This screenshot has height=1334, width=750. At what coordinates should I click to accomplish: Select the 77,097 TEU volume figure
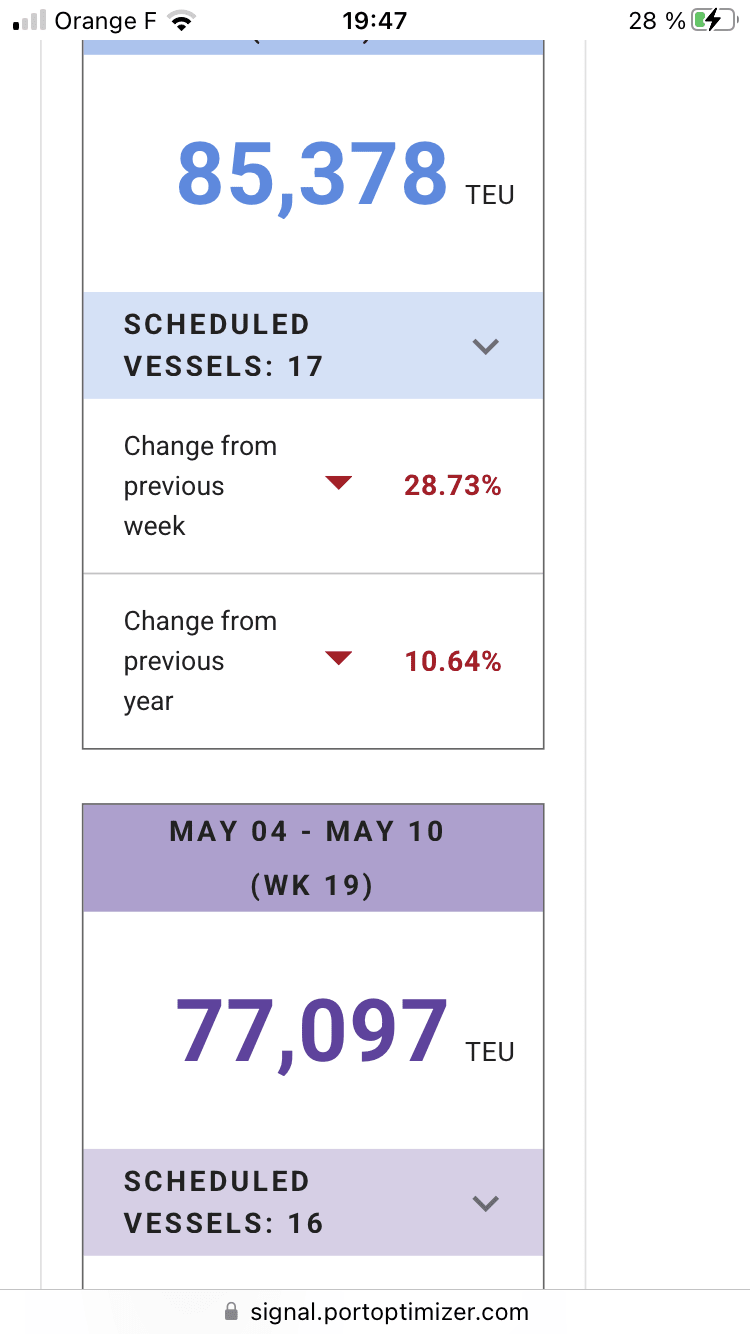[312, 1032]
